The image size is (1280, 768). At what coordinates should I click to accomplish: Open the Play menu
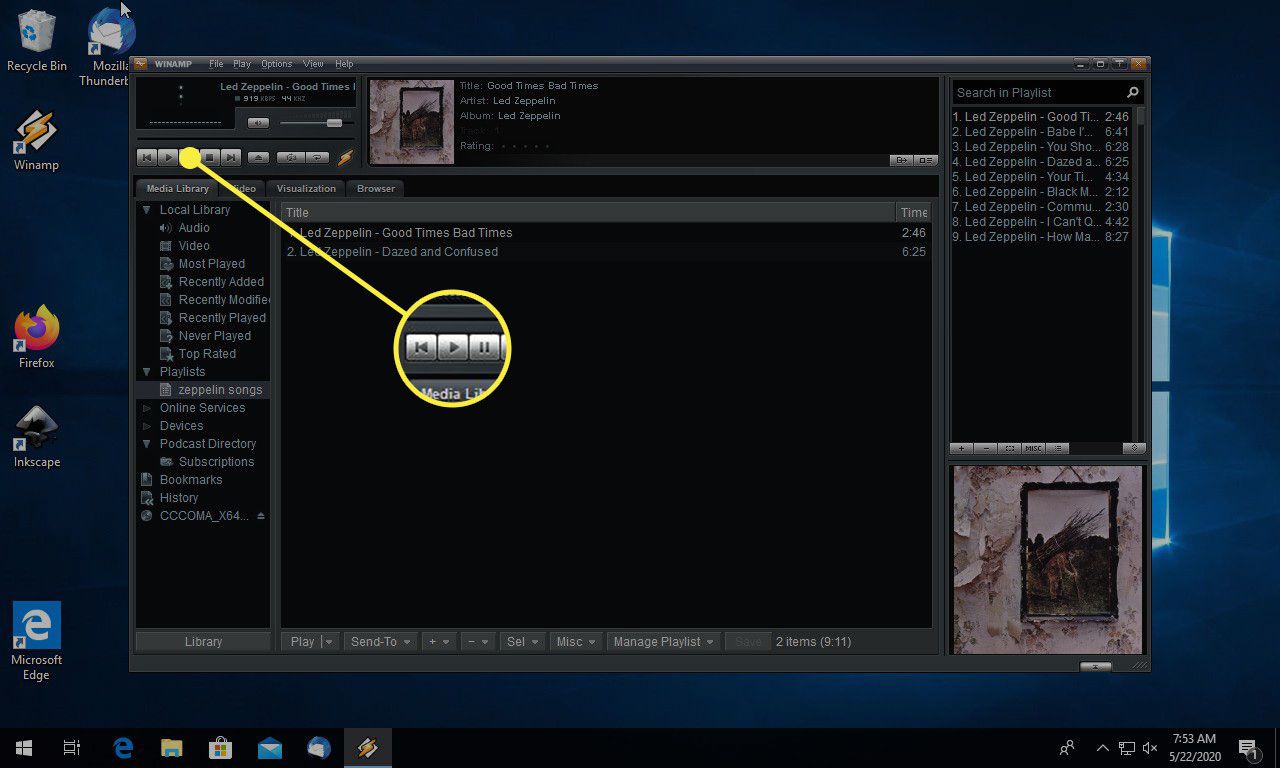coord(242,64)
